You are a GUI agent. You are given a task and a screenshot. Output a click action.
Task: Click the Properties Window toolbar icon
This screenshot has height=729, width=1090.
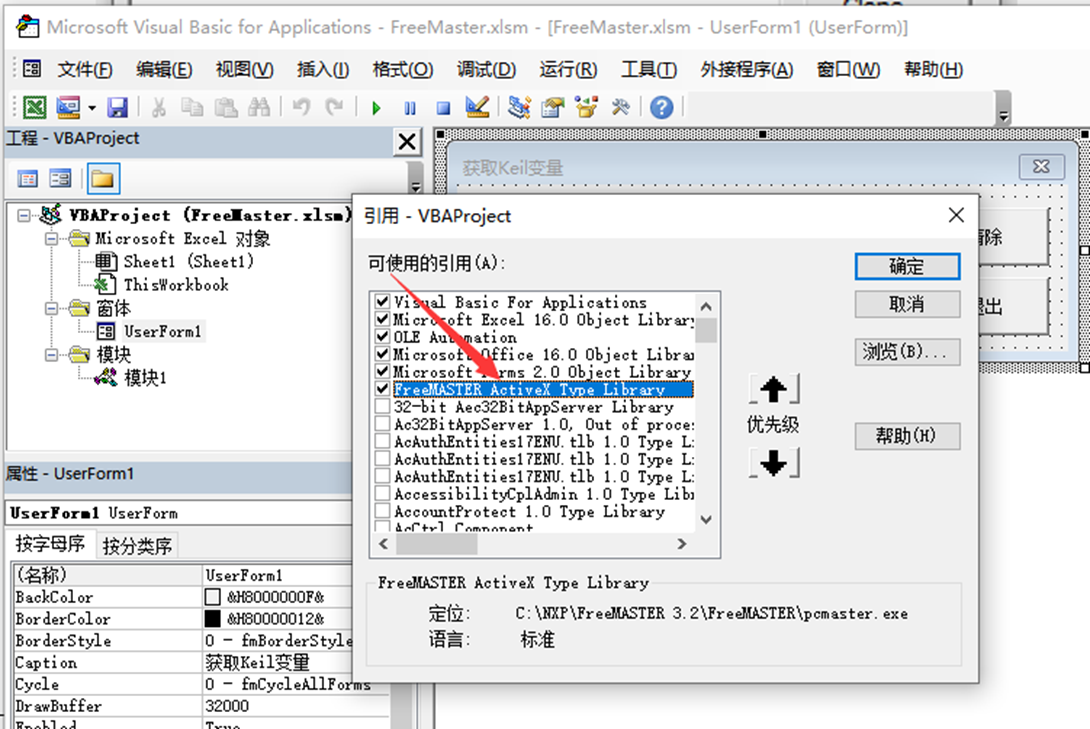click(x=553, y=107)
